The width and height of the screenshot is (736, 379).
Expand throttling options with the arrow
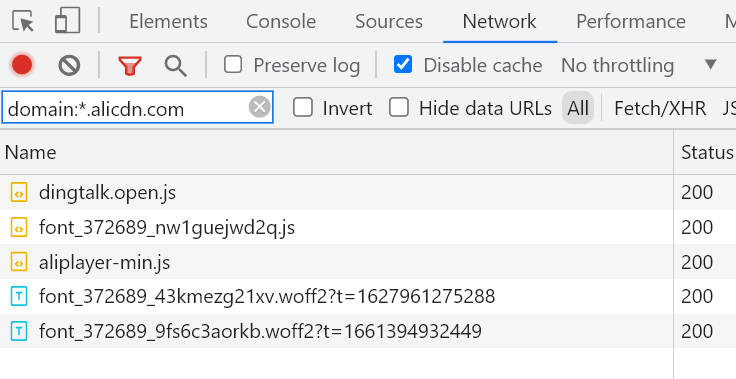pyautogui.click(x=711, y=64)
